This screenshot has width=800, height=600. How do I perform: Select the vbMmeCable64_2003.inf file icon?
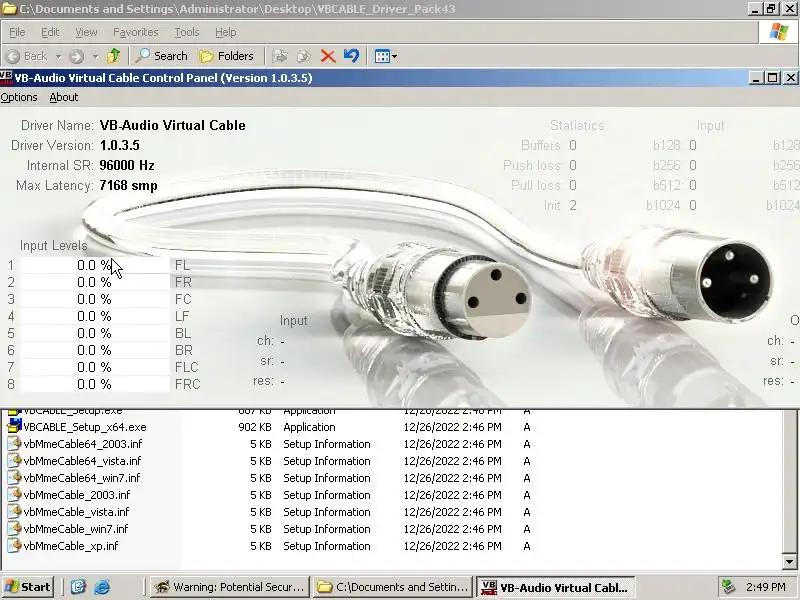click(15, 443)
